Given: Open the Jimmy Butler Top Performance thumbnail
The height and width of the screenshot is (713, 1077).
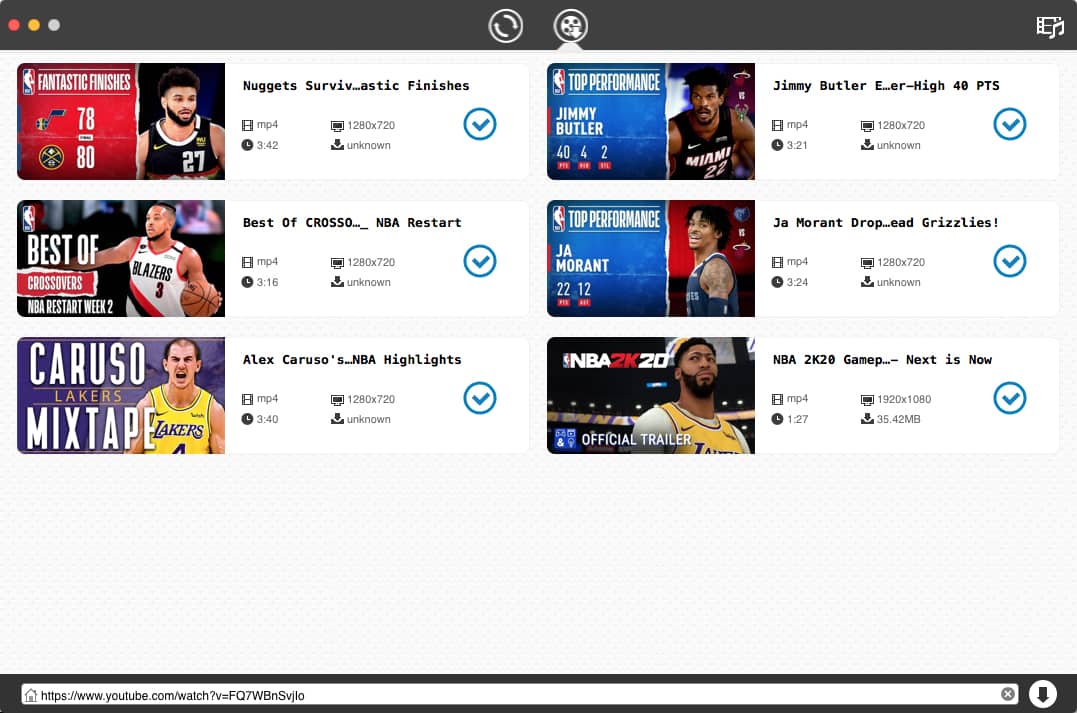Looking at the screenshot, I should (650, 122).
